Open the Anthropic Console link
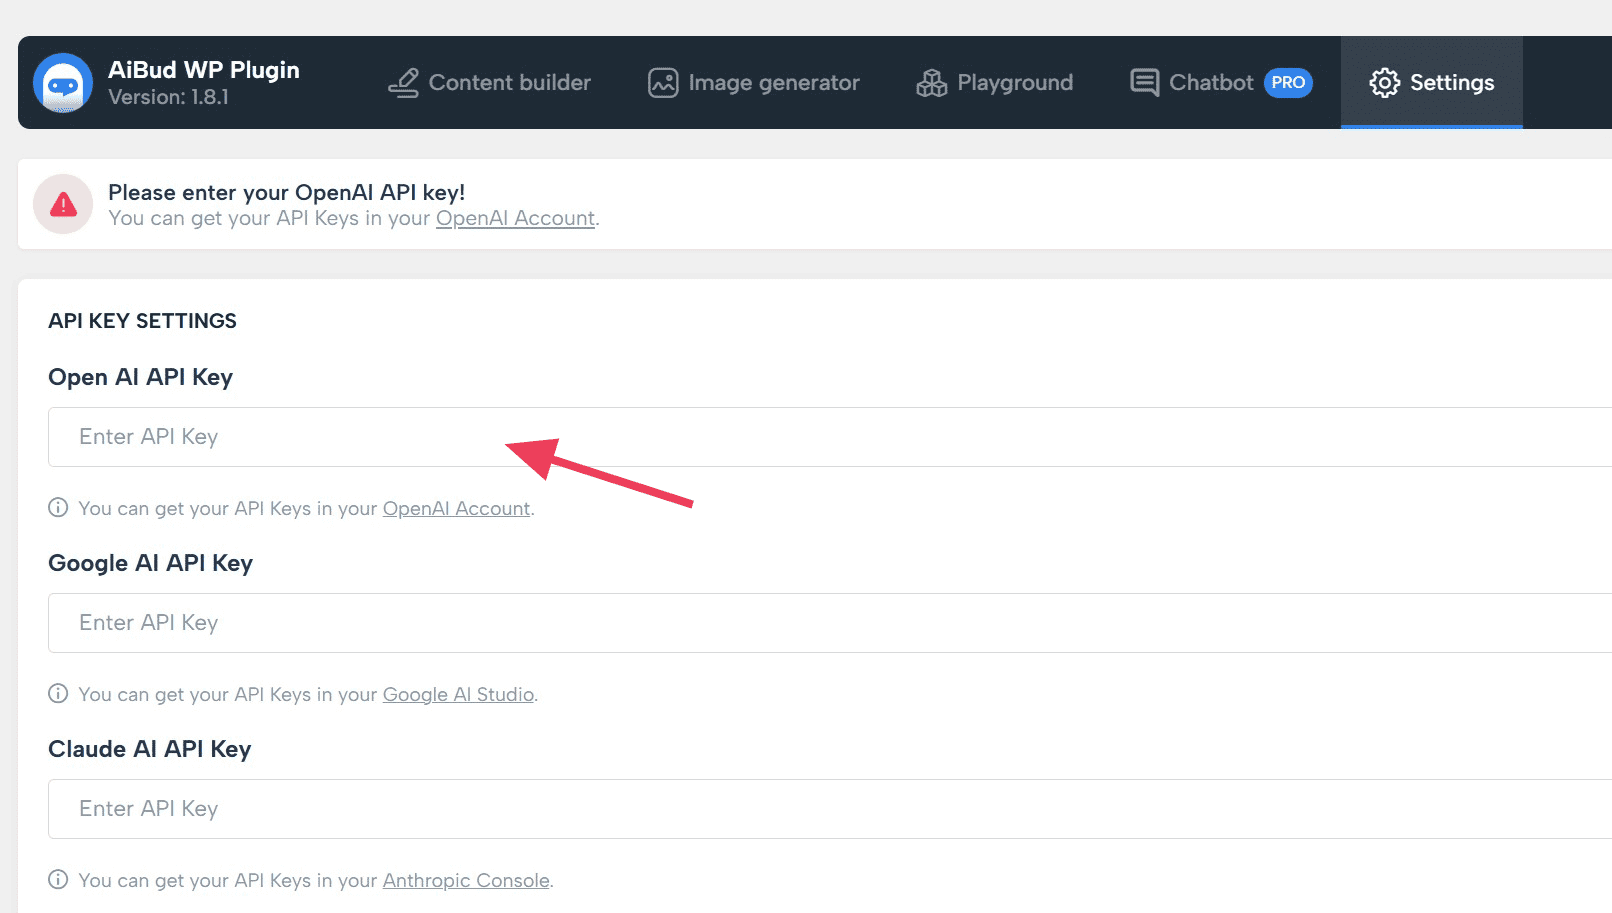1612x913 pixels. pyautogui.click(x=466, y=880)
